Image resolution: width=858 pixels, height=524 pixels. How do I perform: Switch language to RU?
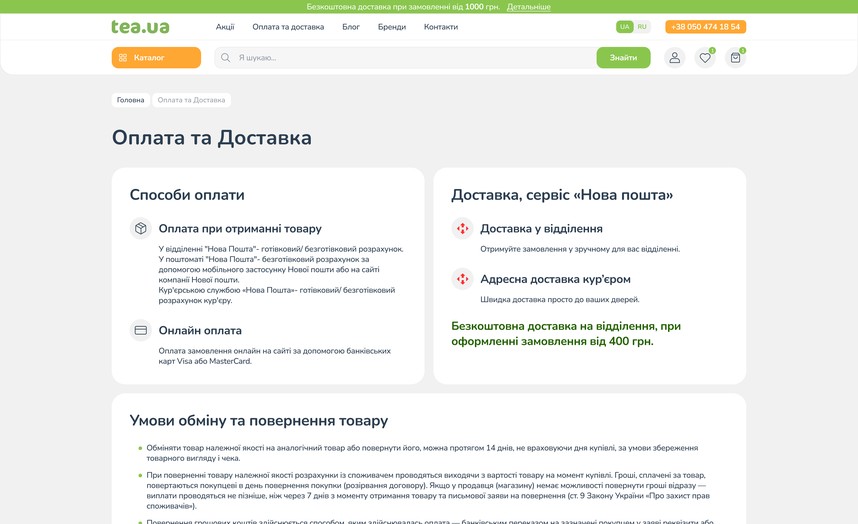(x=642, y=27)
